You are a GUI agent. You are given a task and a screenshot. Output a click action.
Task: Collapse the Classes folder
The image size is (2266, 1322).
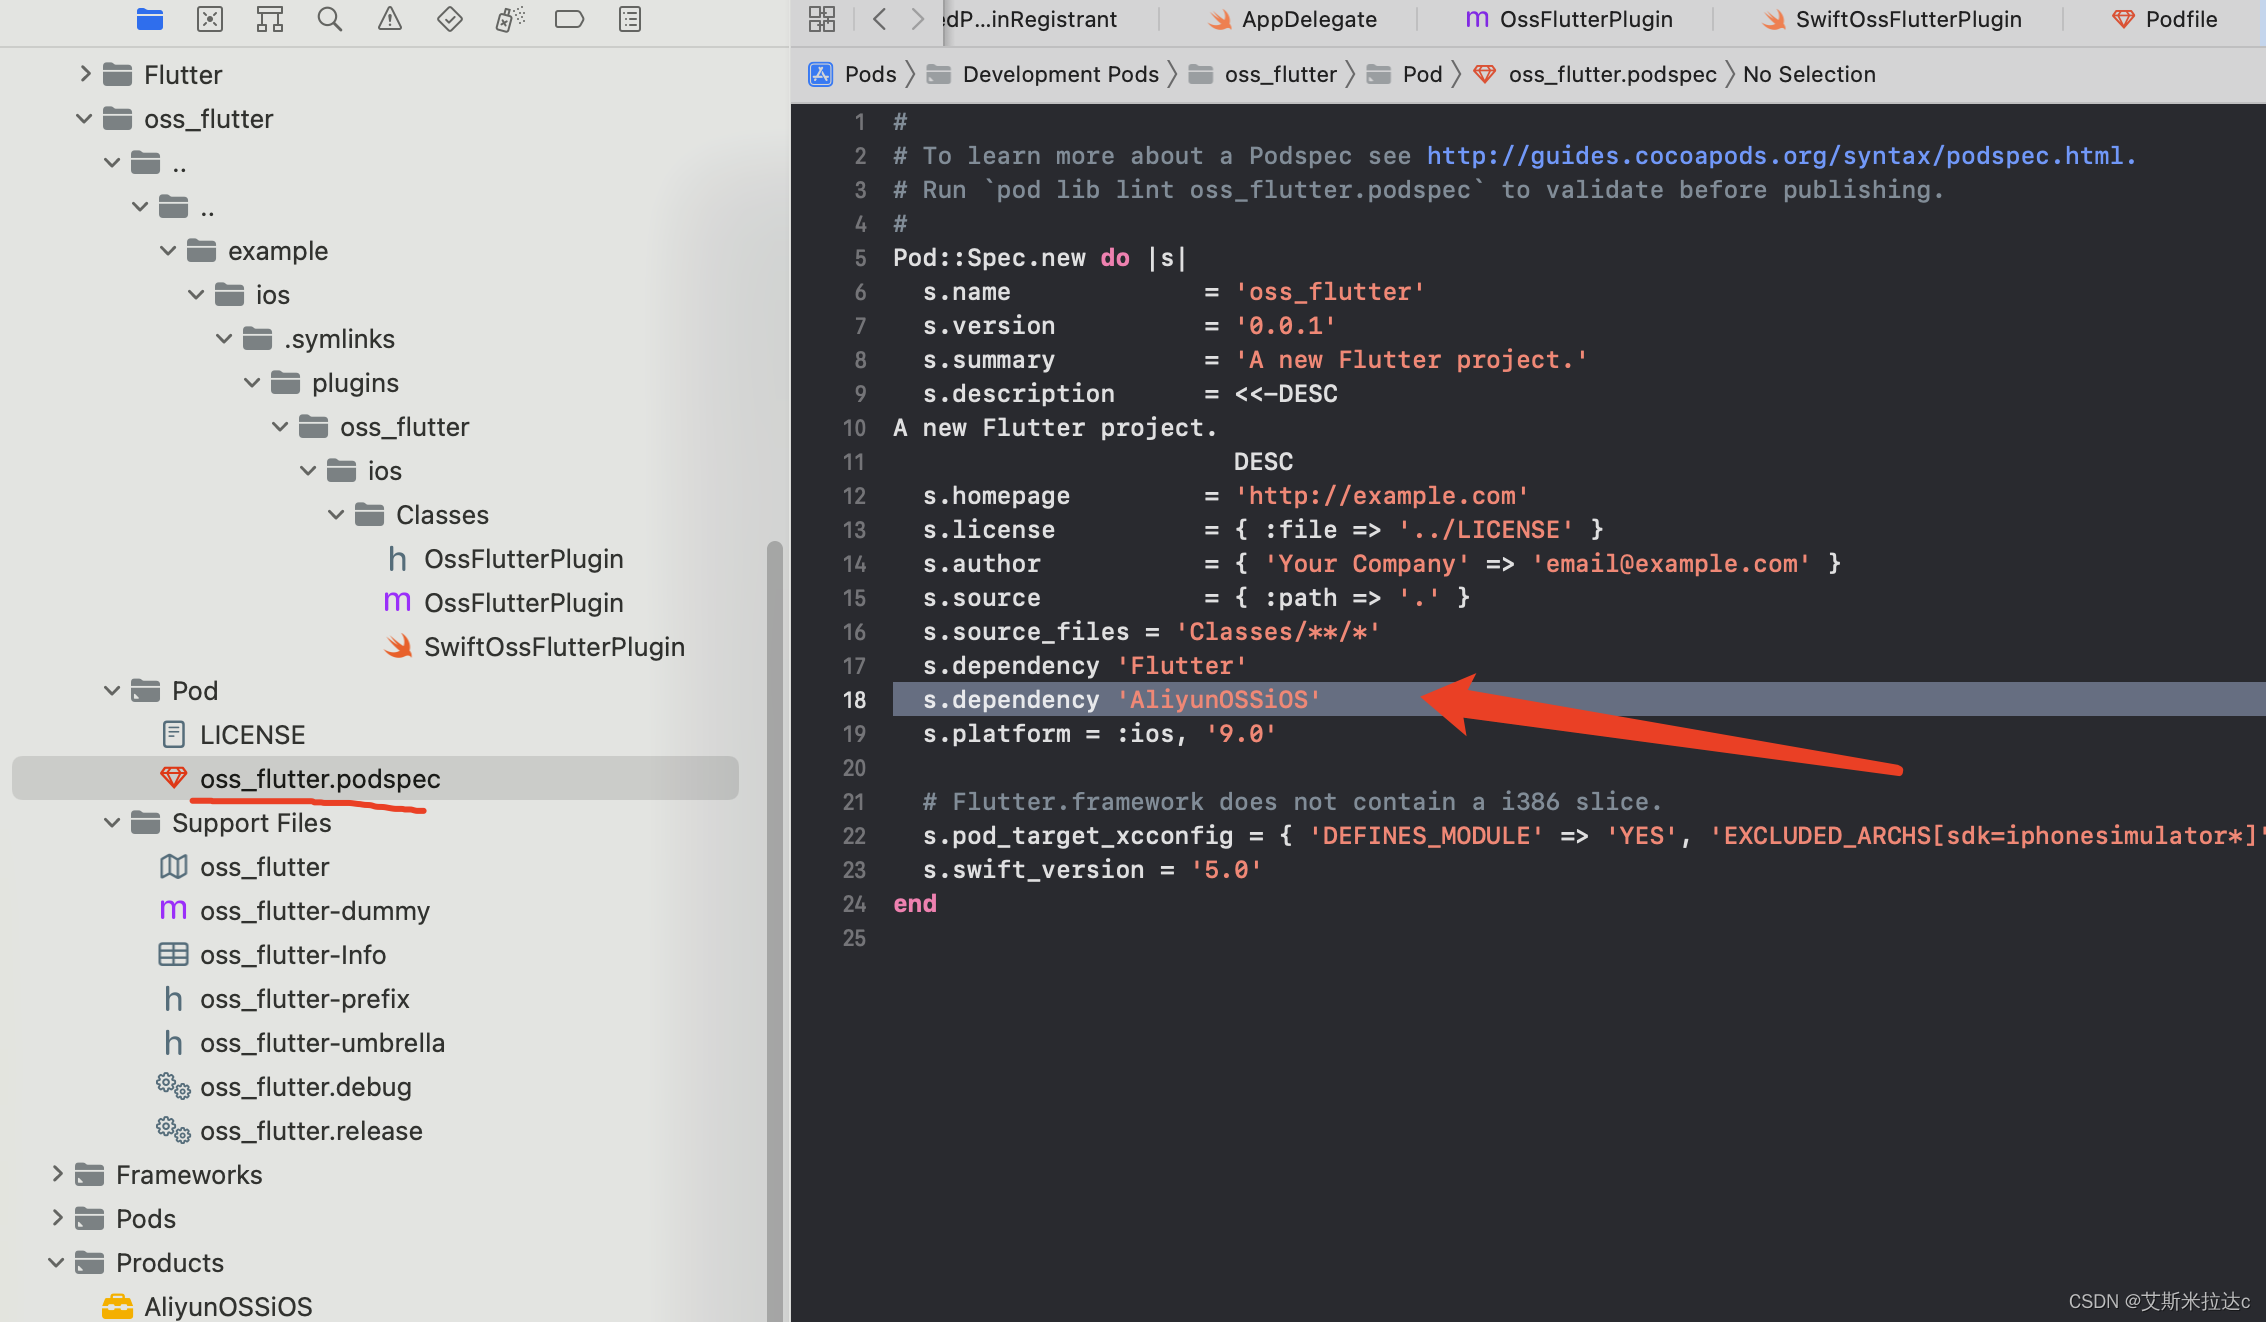(336, 515)
